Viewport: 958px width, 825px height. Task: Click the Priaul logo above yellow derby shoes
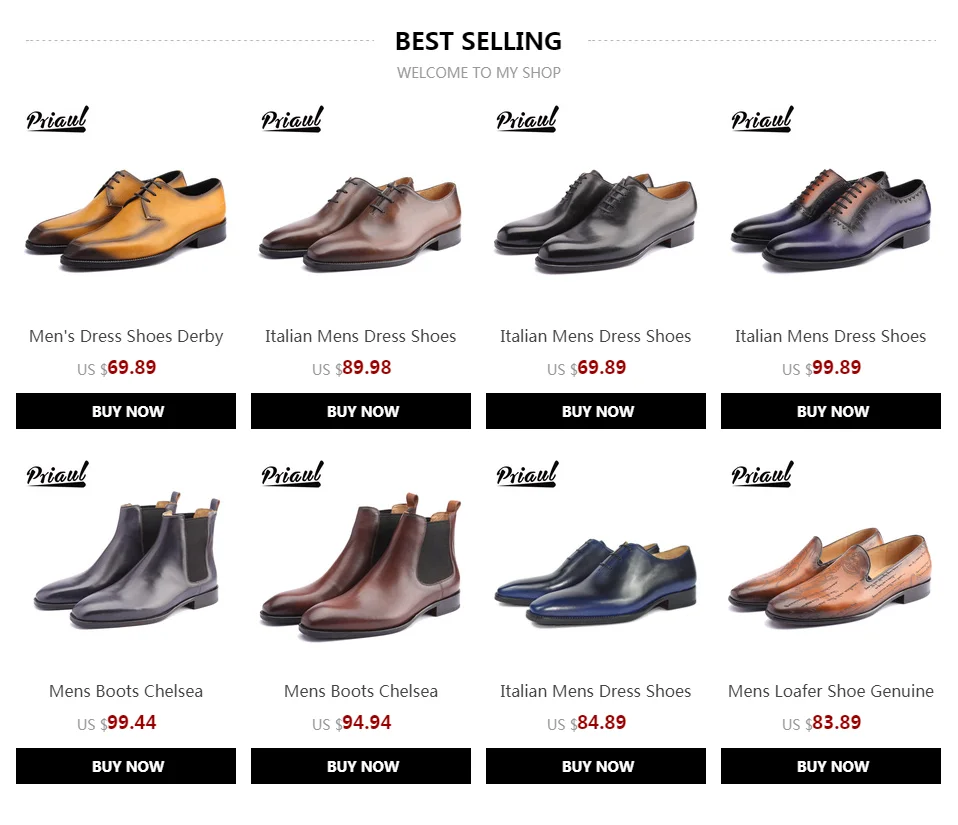pos(57,119)
